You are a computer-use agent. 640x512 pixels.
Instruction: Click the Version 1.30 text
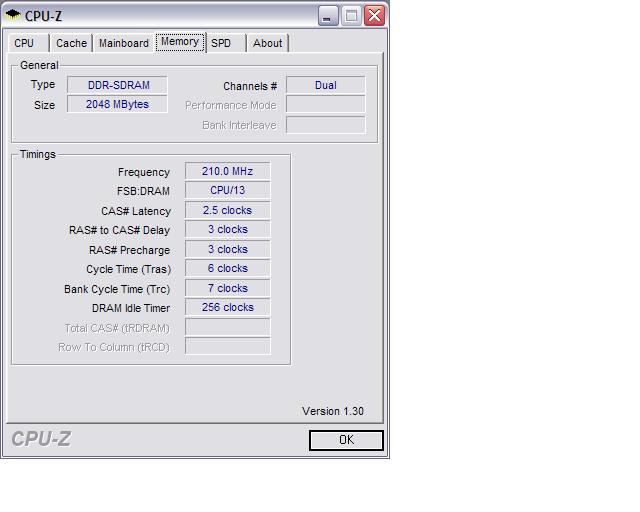(x=333, y=411)
